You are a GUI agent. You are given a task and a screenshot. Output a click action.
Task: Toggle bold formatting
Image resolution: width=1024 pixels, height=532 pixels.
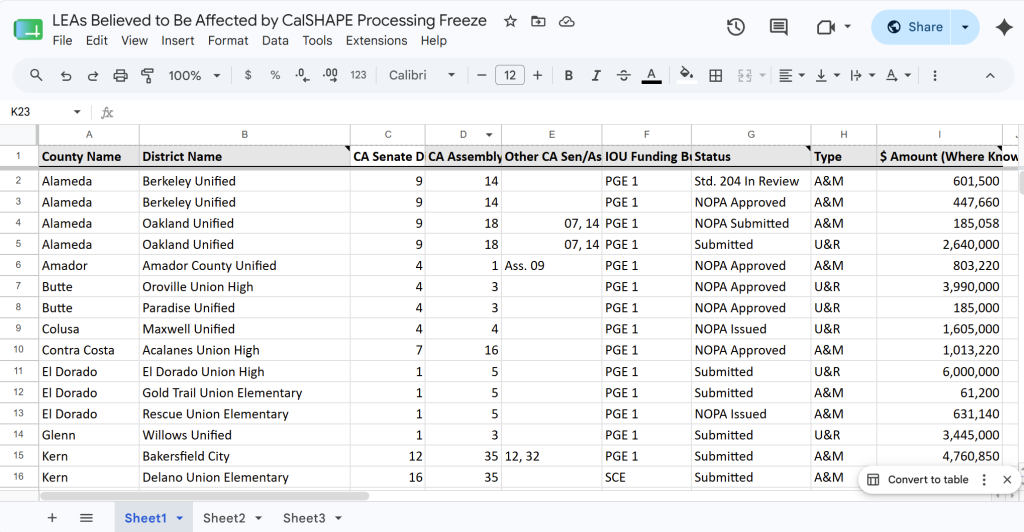(568, 76)
